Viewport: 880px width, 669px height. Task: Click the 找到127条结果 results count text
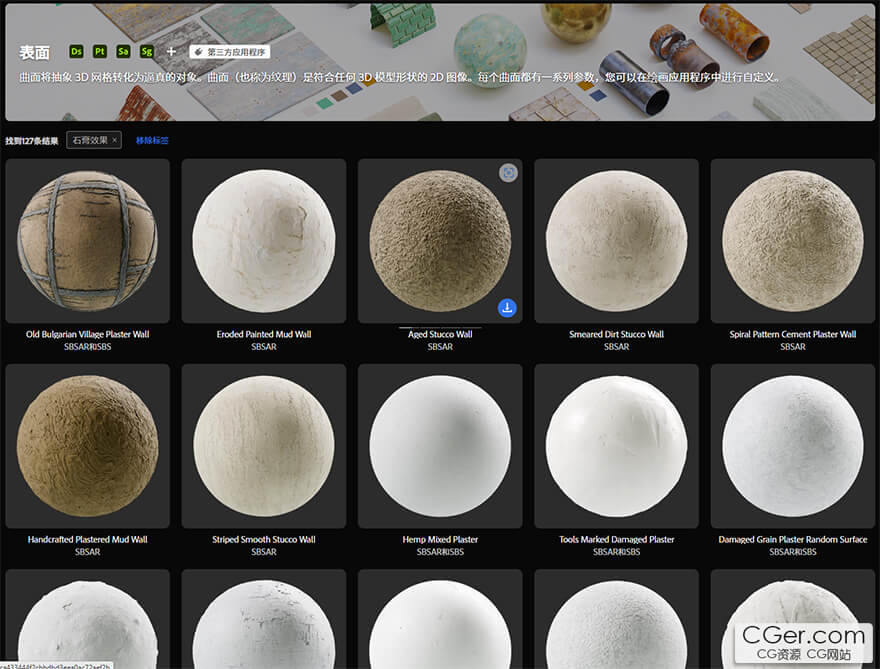pos(32,141)
